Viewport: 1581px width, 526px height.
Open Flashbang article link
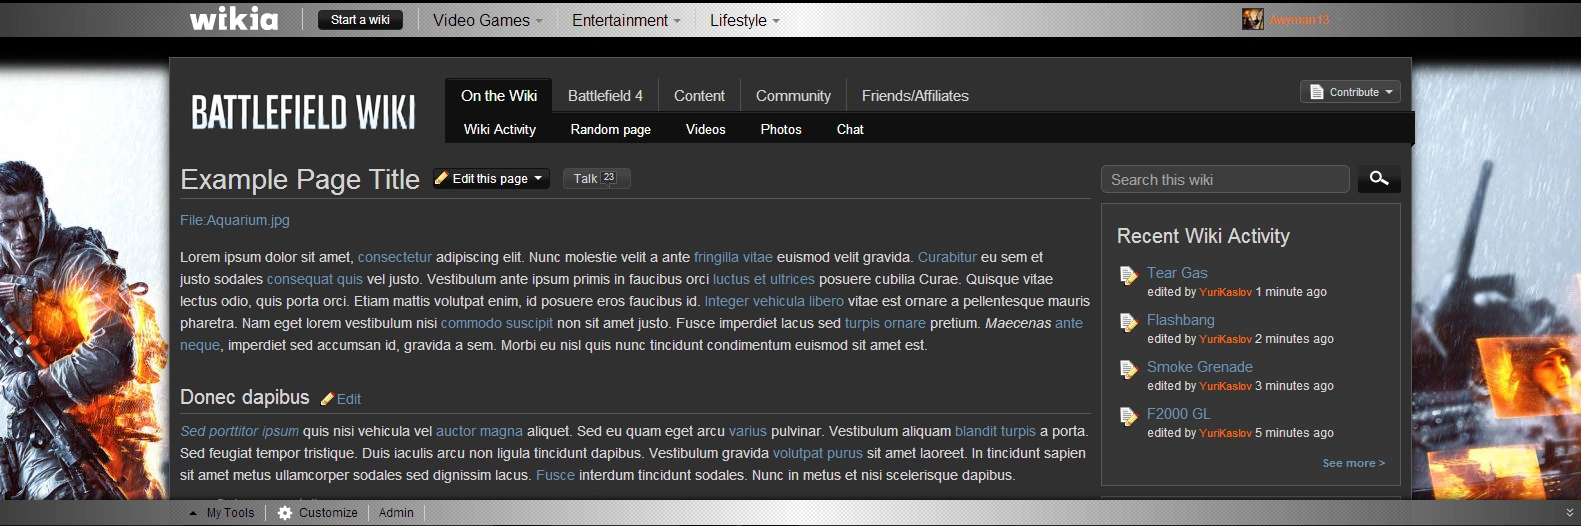[1181, 320]
